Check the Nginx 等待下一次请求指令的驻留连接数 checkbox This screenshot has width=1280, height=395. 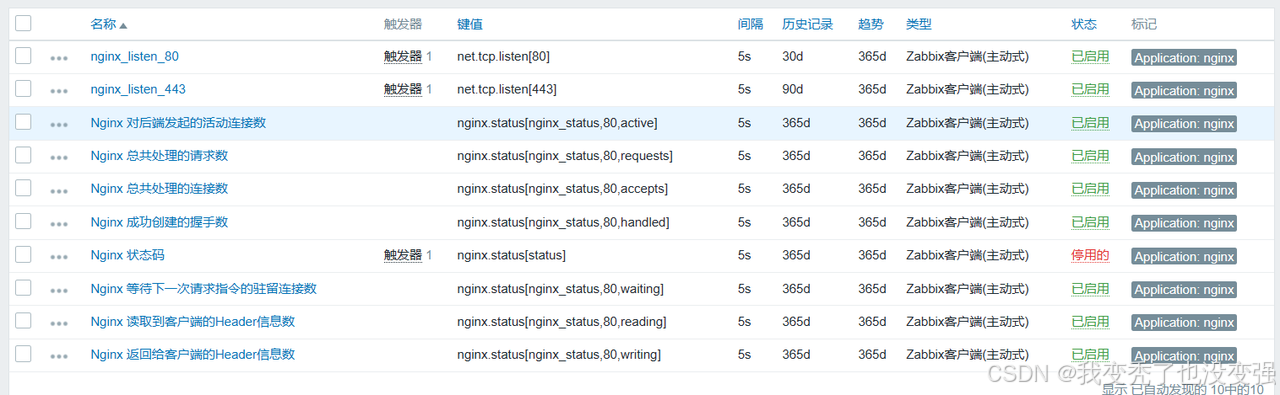pyautogui.click(x=23, y=288)
